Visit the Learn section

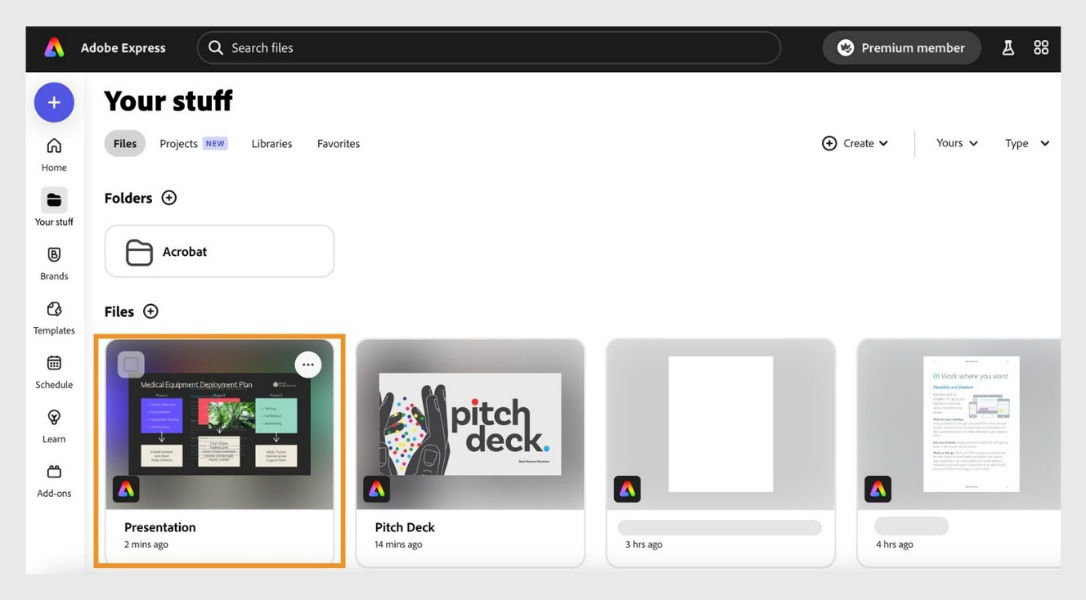[53, 423]
